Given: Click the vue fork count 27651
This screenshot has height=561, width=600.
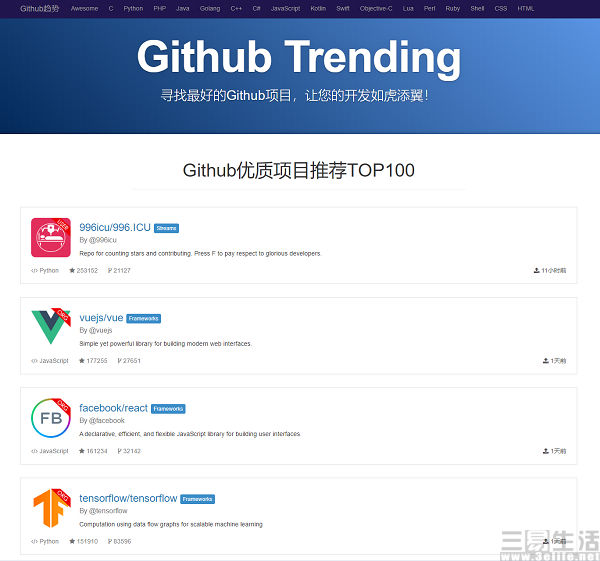Looking at the screenshot, I should (132, 361).
